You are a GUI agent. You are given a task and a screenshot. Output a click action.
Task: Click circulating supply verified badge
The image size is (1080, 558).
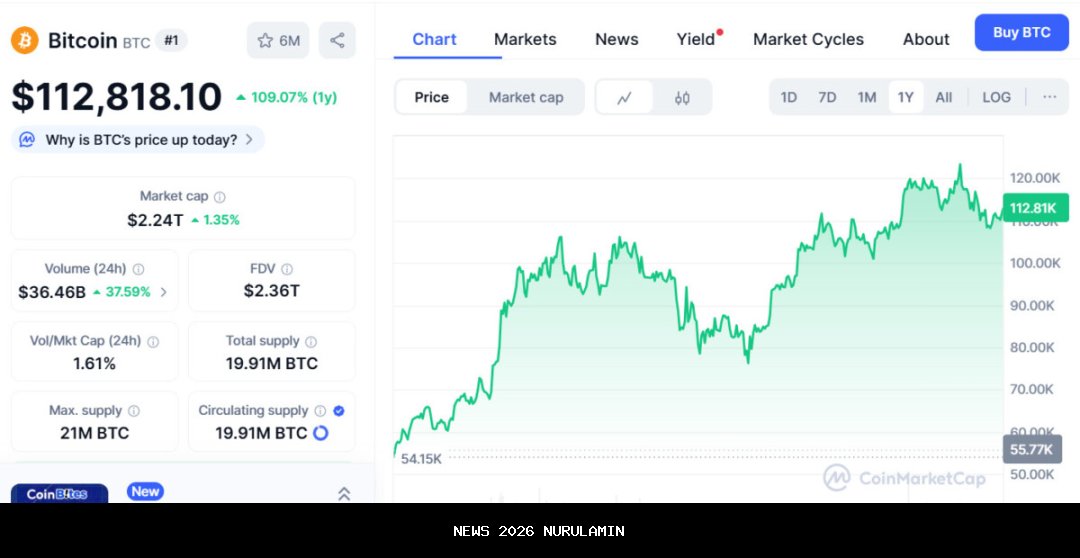339,410
